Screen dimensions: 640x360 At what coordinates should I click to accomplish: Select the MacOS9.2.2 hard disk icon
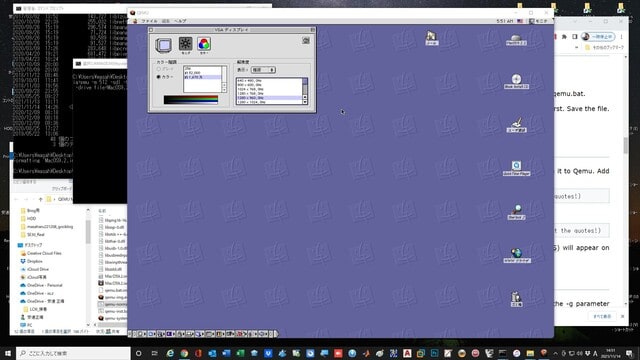[516, 40]
